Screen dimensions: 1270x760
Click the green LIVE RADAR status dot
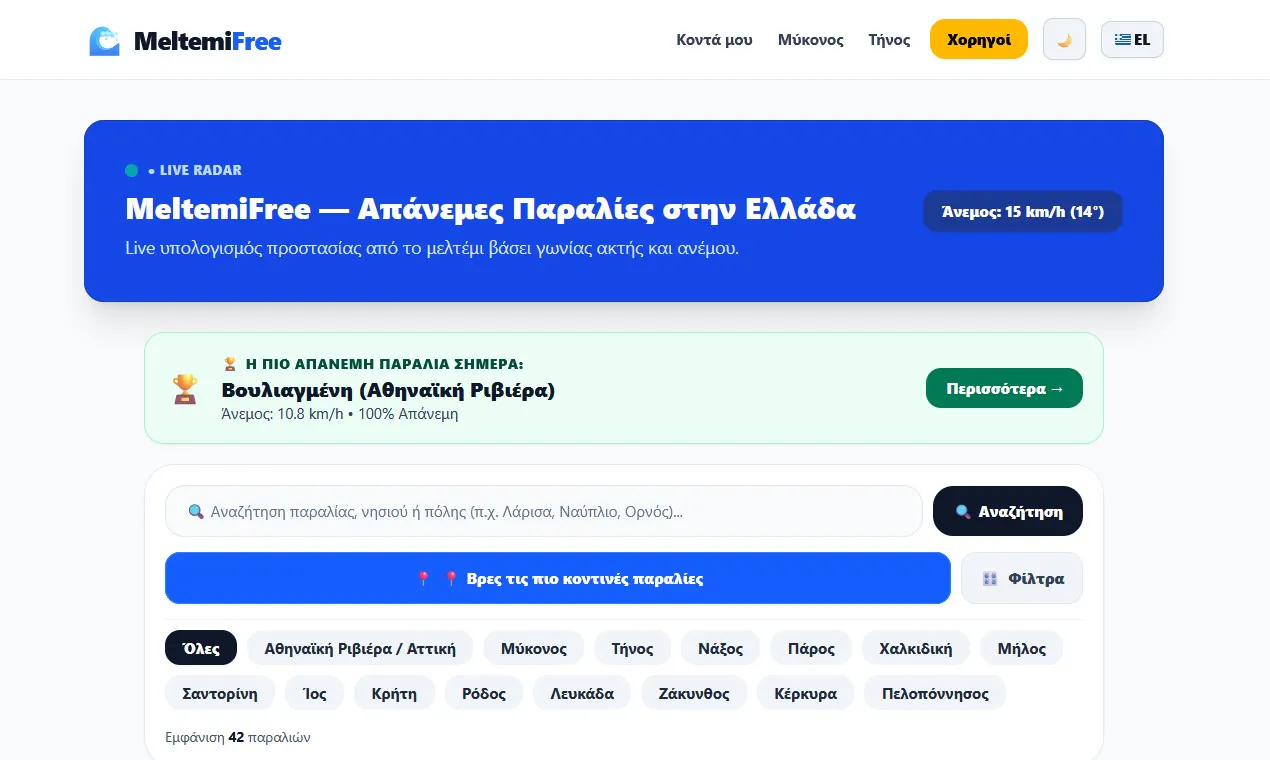pyautogui.click(x=132, y=170)
